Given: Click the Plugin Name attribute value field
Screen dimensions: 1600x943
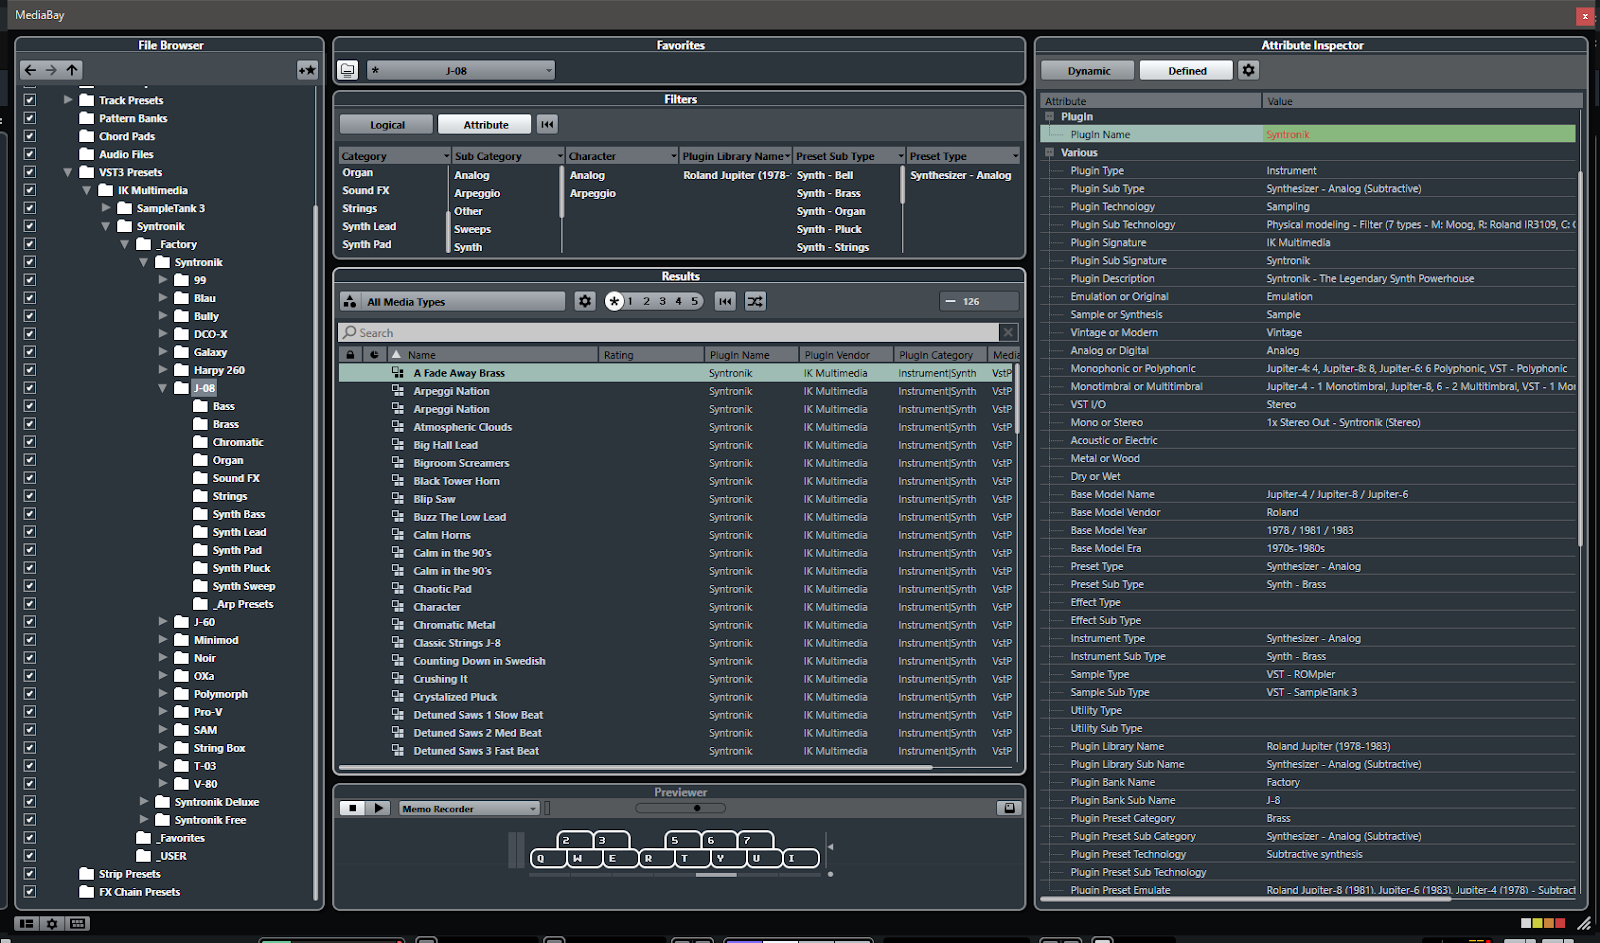Looking at the screenshot, I should coord(1419,134).
